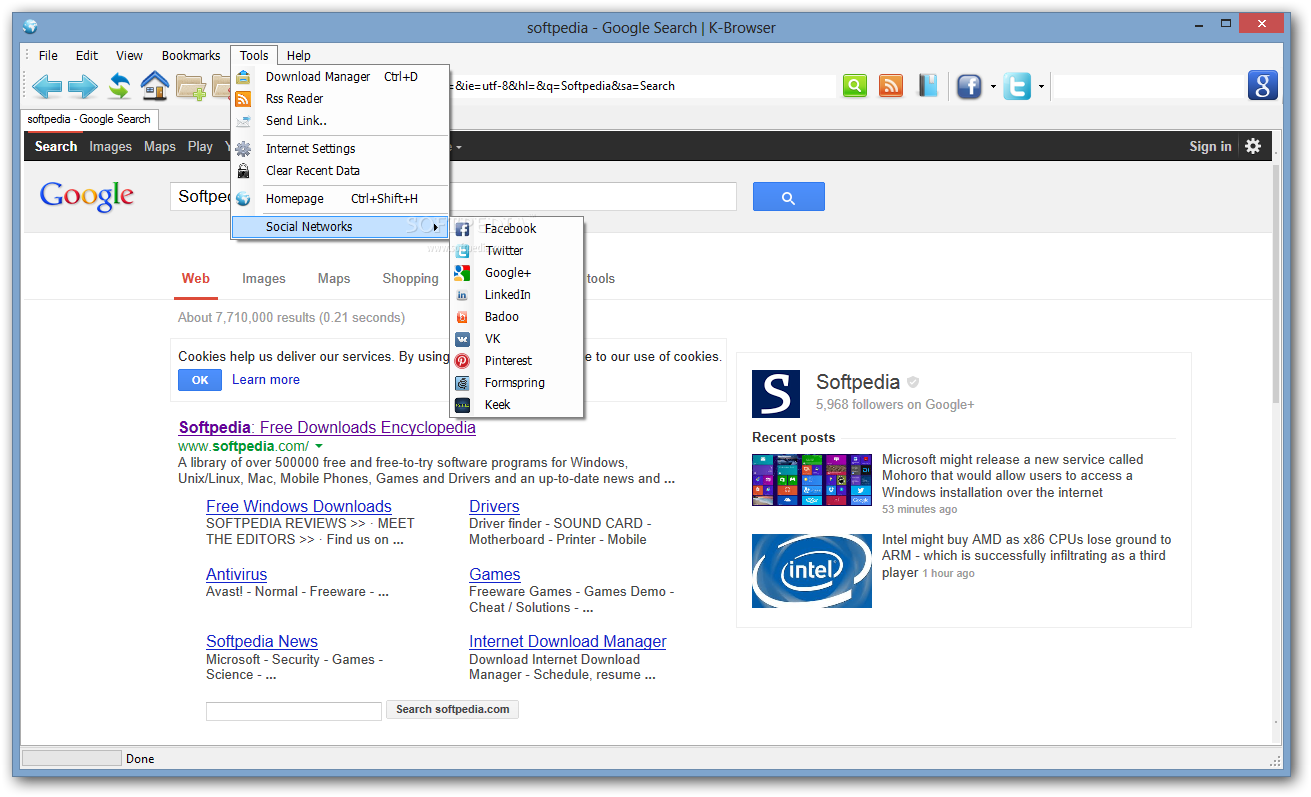
Task: Choose Download Manager from Tools menu
Action: 341,77
